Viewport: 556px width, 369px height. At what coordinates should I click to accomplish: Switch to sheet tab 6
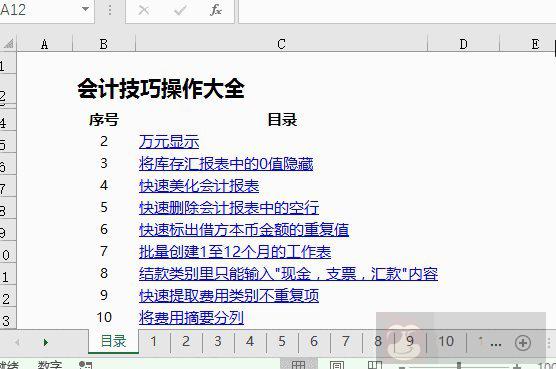314,341
